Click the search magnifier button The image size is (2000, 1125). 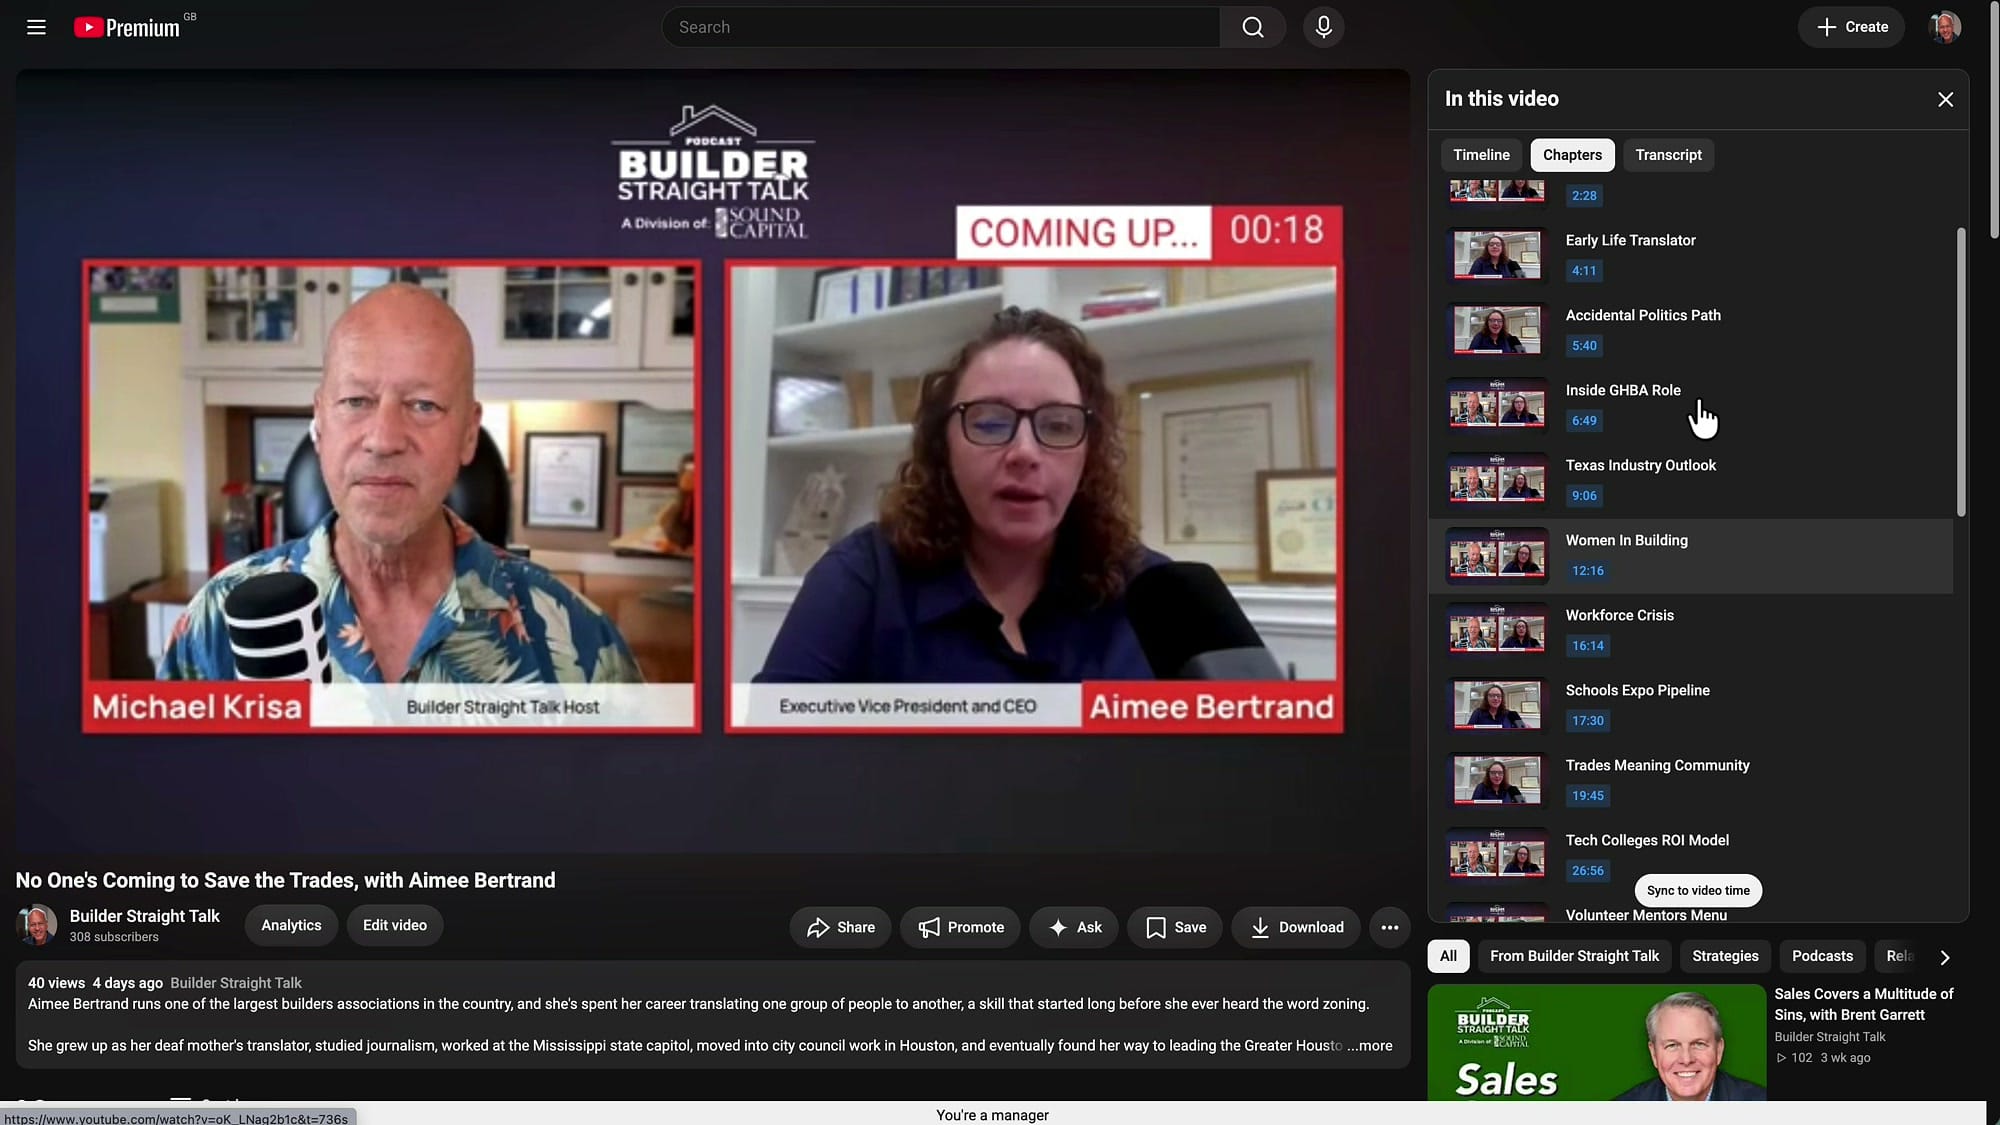1253,27
